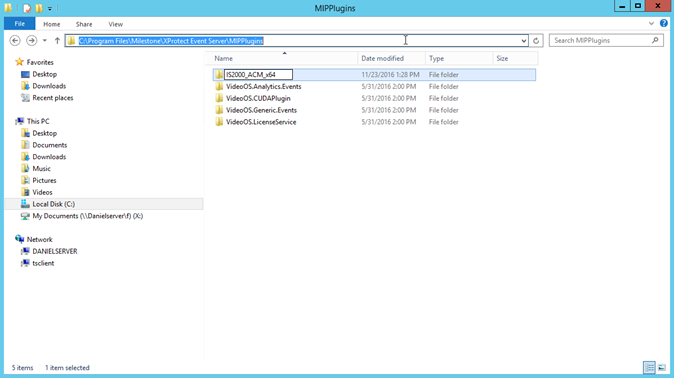Click the Favorites star icon

[19, 62]
